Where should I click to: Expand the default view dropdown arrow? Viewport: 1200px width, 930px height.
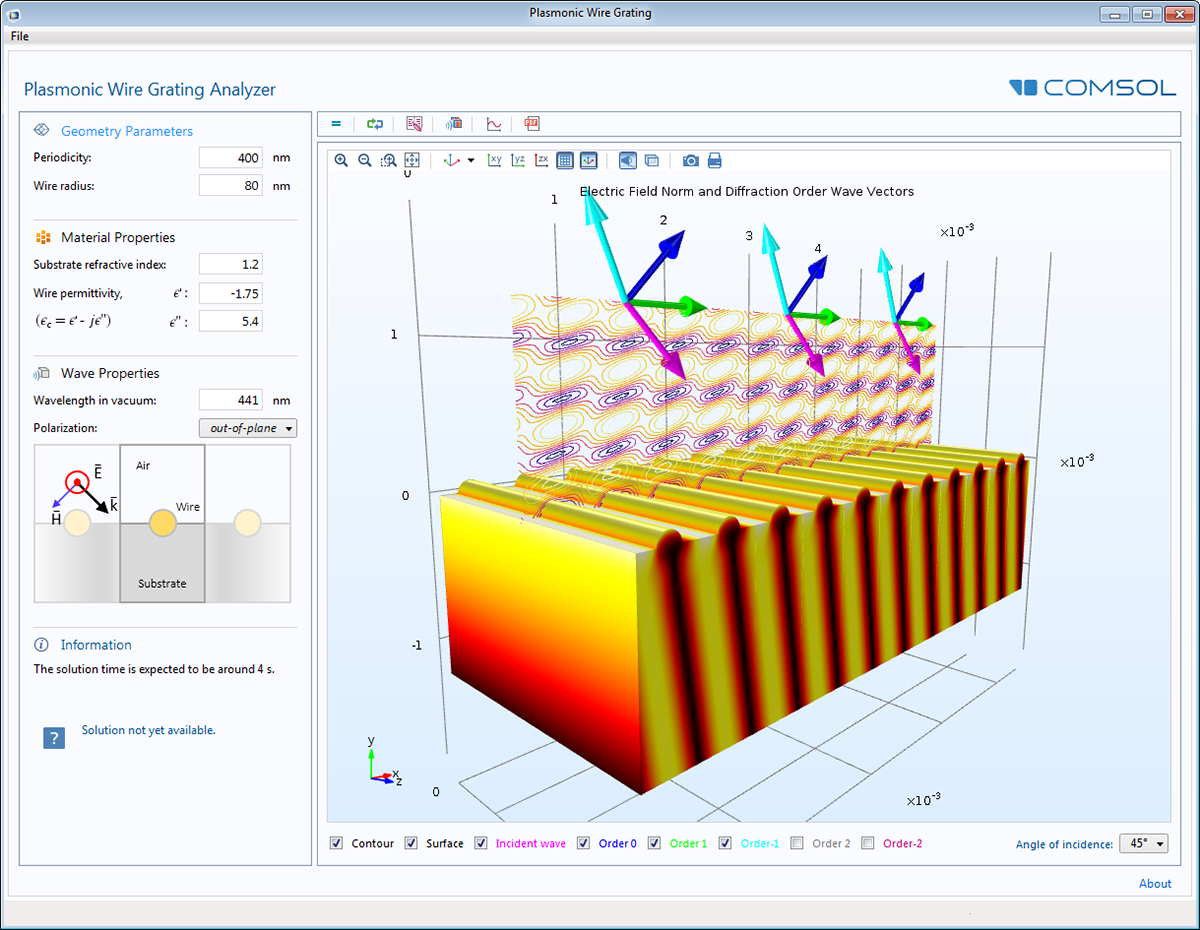click(470, 160)
